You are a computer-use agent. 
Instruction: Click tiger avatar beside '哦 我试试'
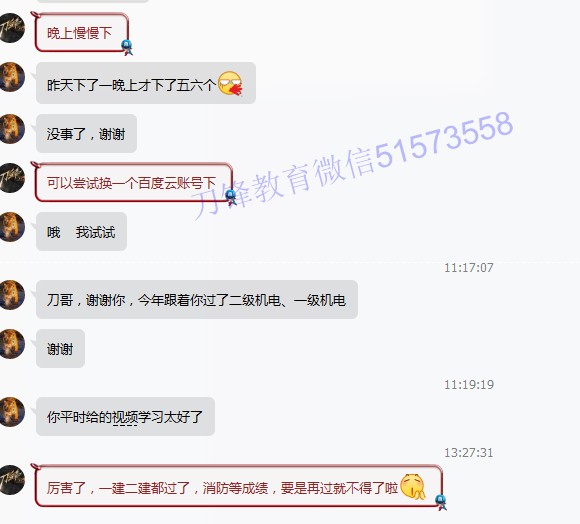11,227
